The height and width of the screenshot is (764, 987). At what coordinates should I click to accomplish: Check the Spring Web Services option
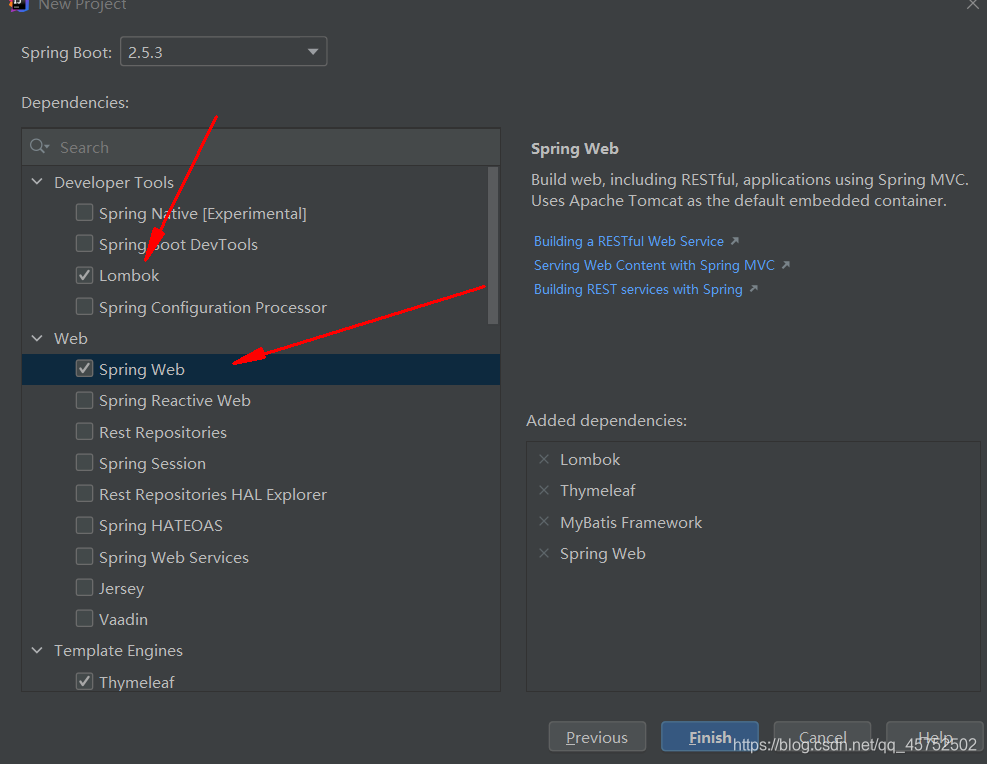coord(84,556)
